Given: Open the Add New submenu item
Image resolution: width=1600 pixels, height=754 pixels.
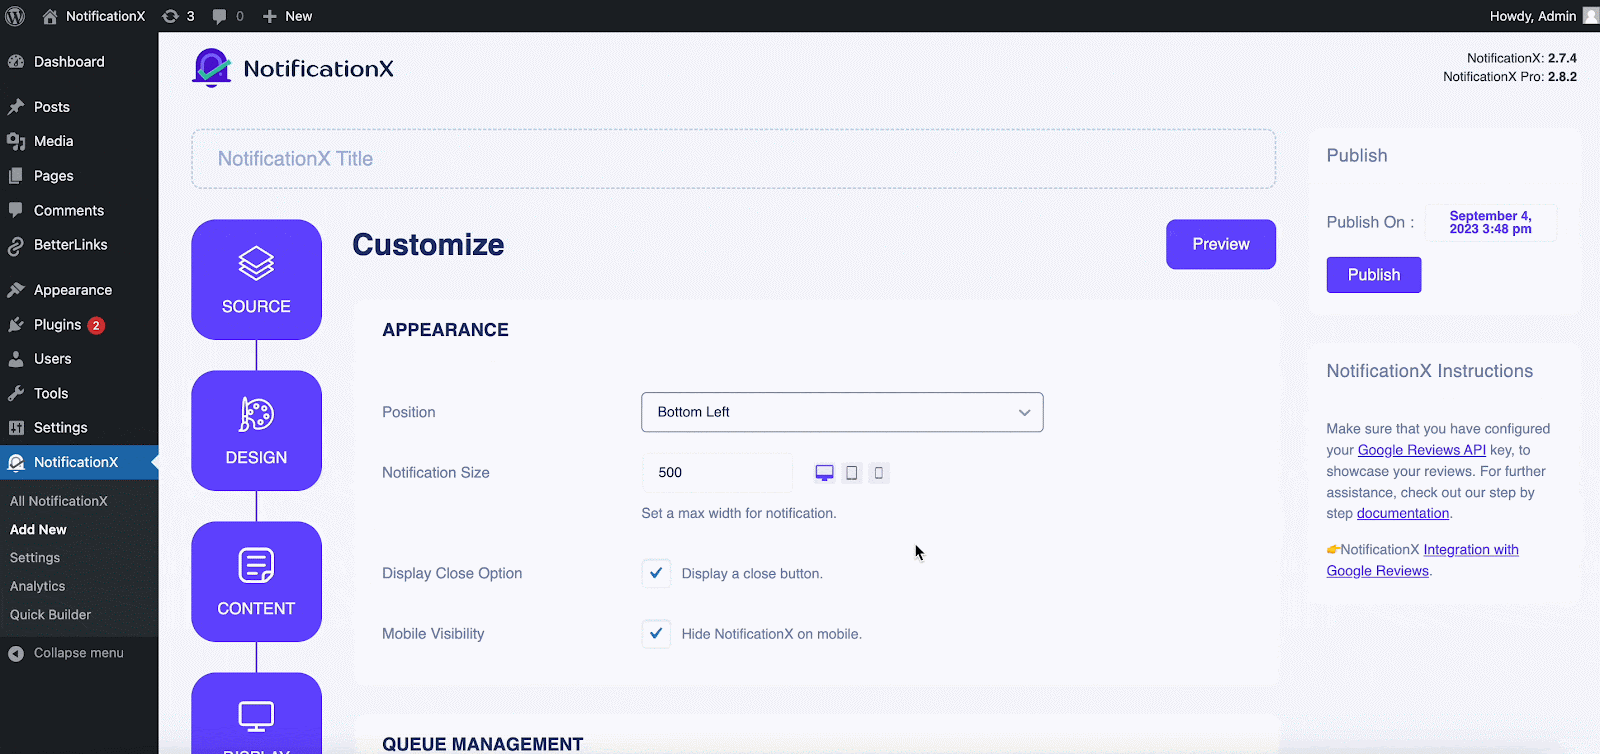Looking at the screenshot, I should (38, 530).
